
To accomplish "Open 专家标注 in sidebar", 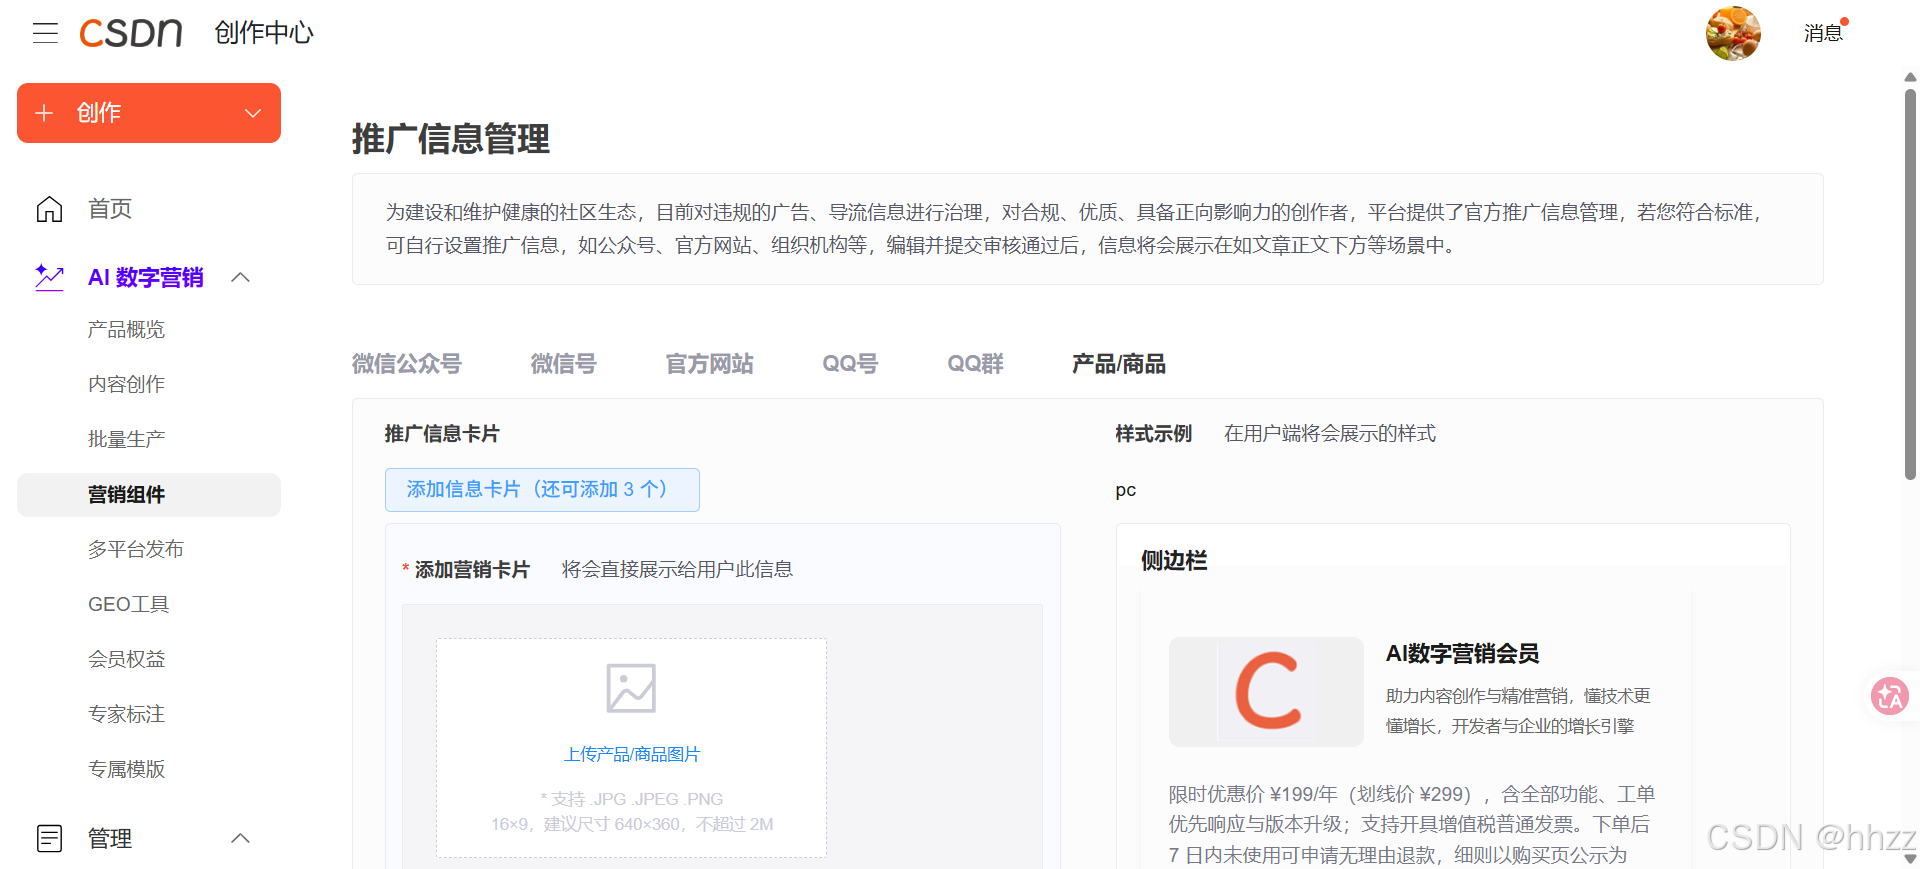I will coord(126,714).
